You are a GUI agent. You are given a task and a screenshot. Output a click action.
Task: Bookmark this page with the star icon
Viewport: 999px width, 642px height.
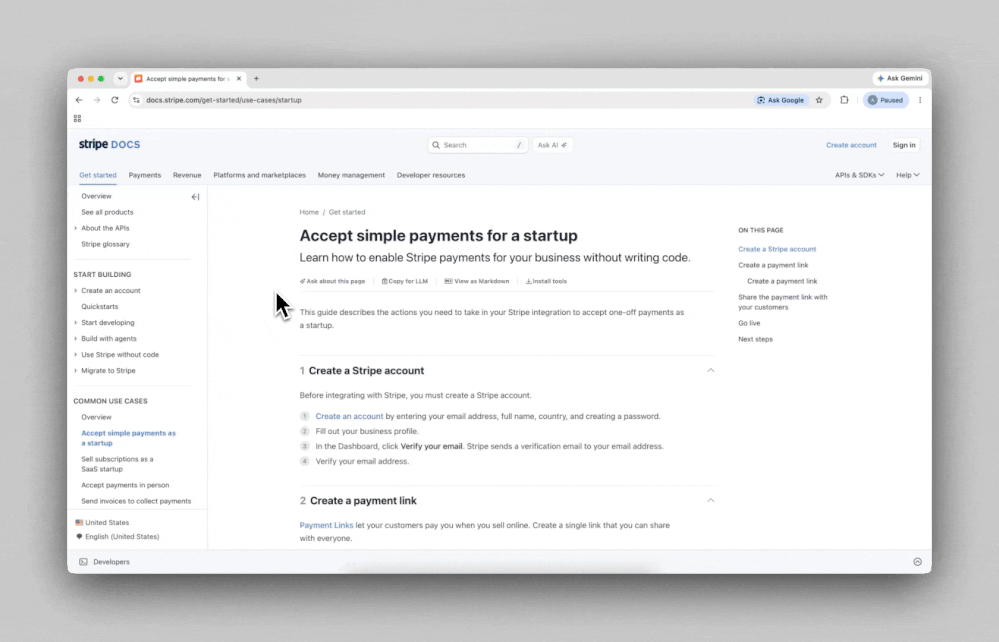(x=819, y=100)
